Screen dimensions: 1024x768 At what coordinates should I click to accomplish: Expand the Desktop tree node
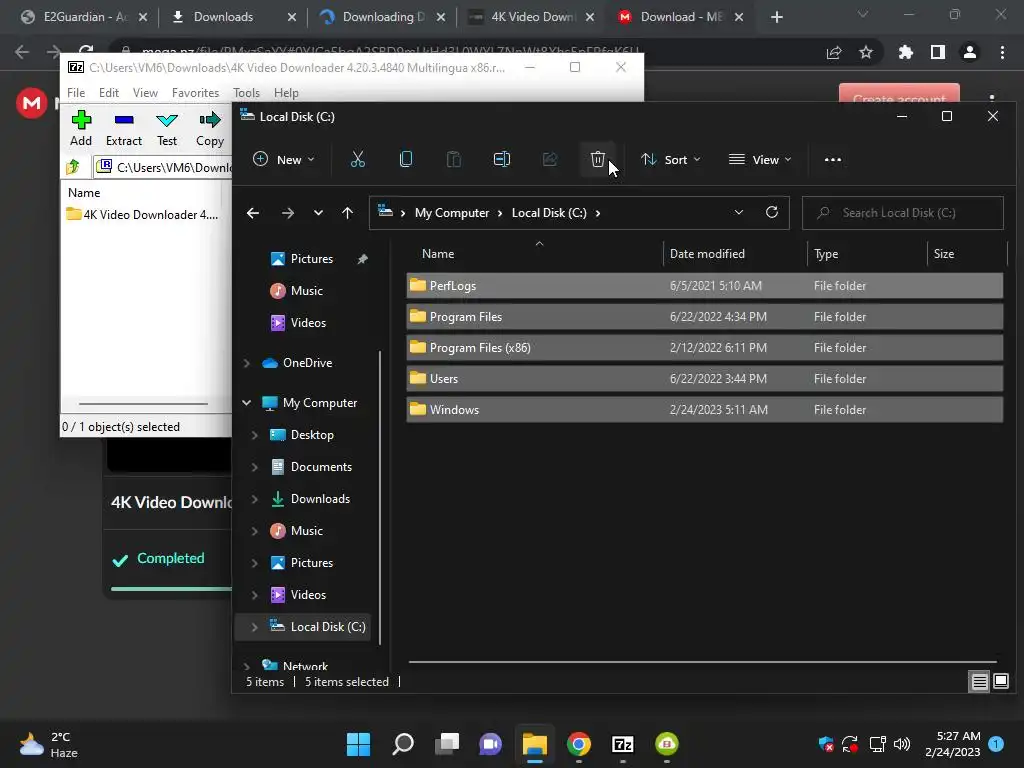coord(255,435)
